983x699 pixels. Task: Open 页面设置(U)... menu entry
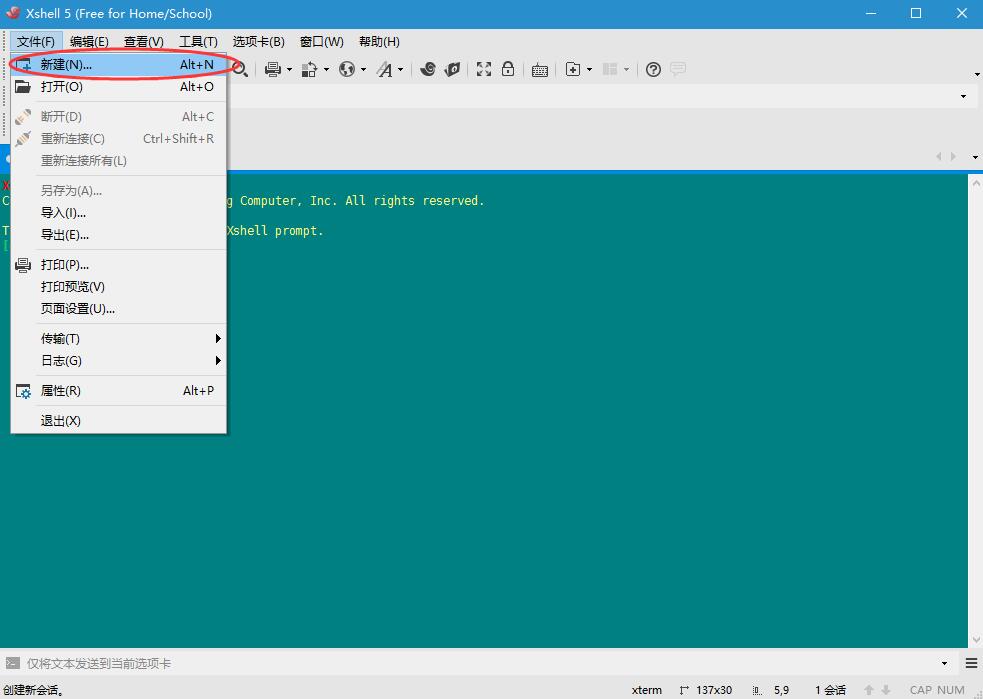[x=118, y=308]
